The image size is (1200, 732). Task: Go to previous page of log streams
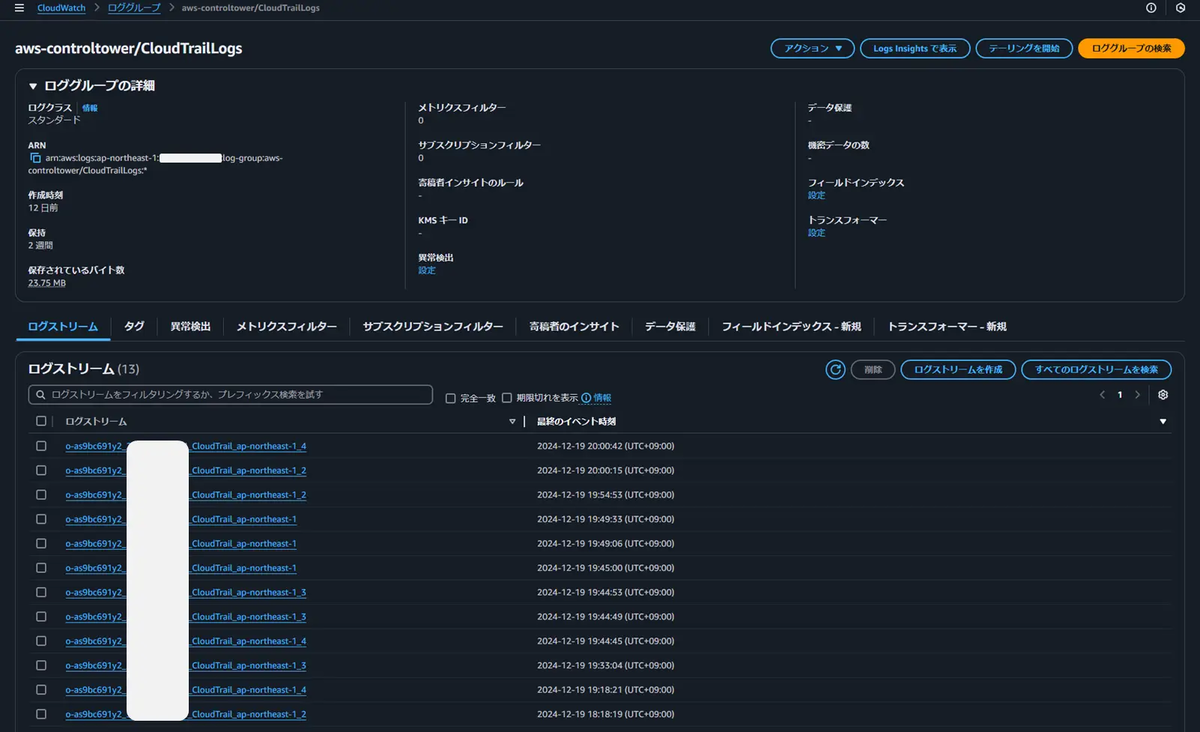(x=1102, y=395)
